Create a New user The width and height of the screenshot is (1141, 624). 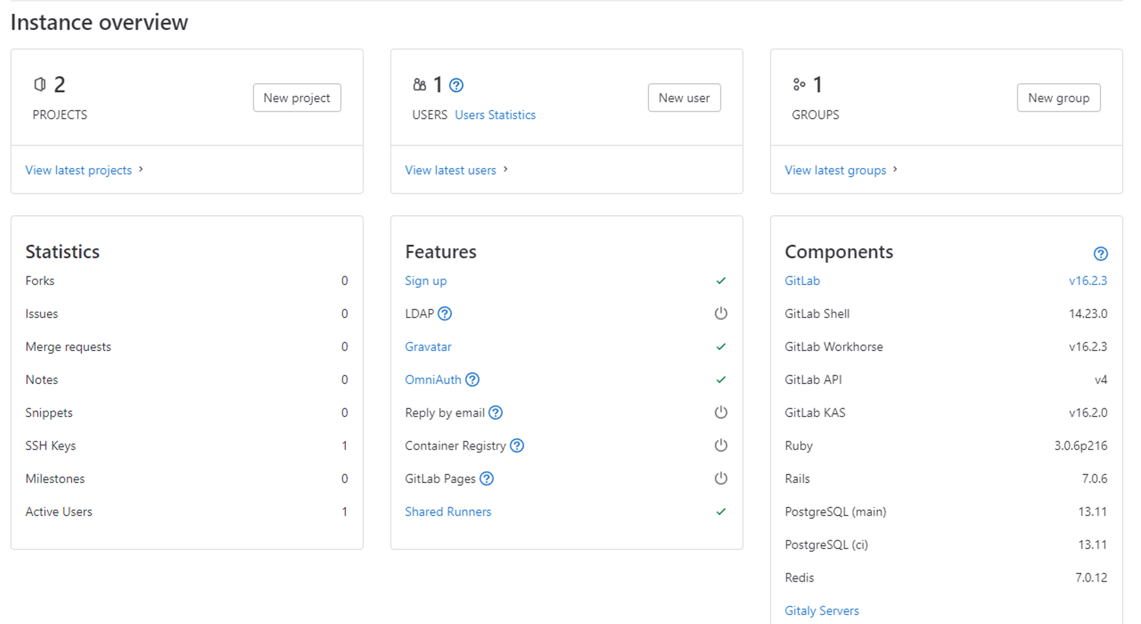pyautogui.click(x=684, y=97)
